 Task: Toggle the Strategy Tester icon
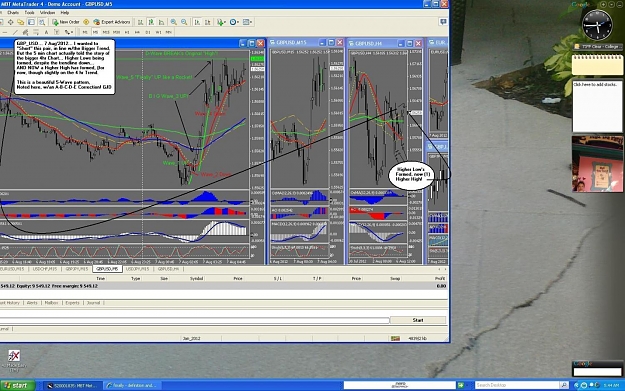[41, 22]
